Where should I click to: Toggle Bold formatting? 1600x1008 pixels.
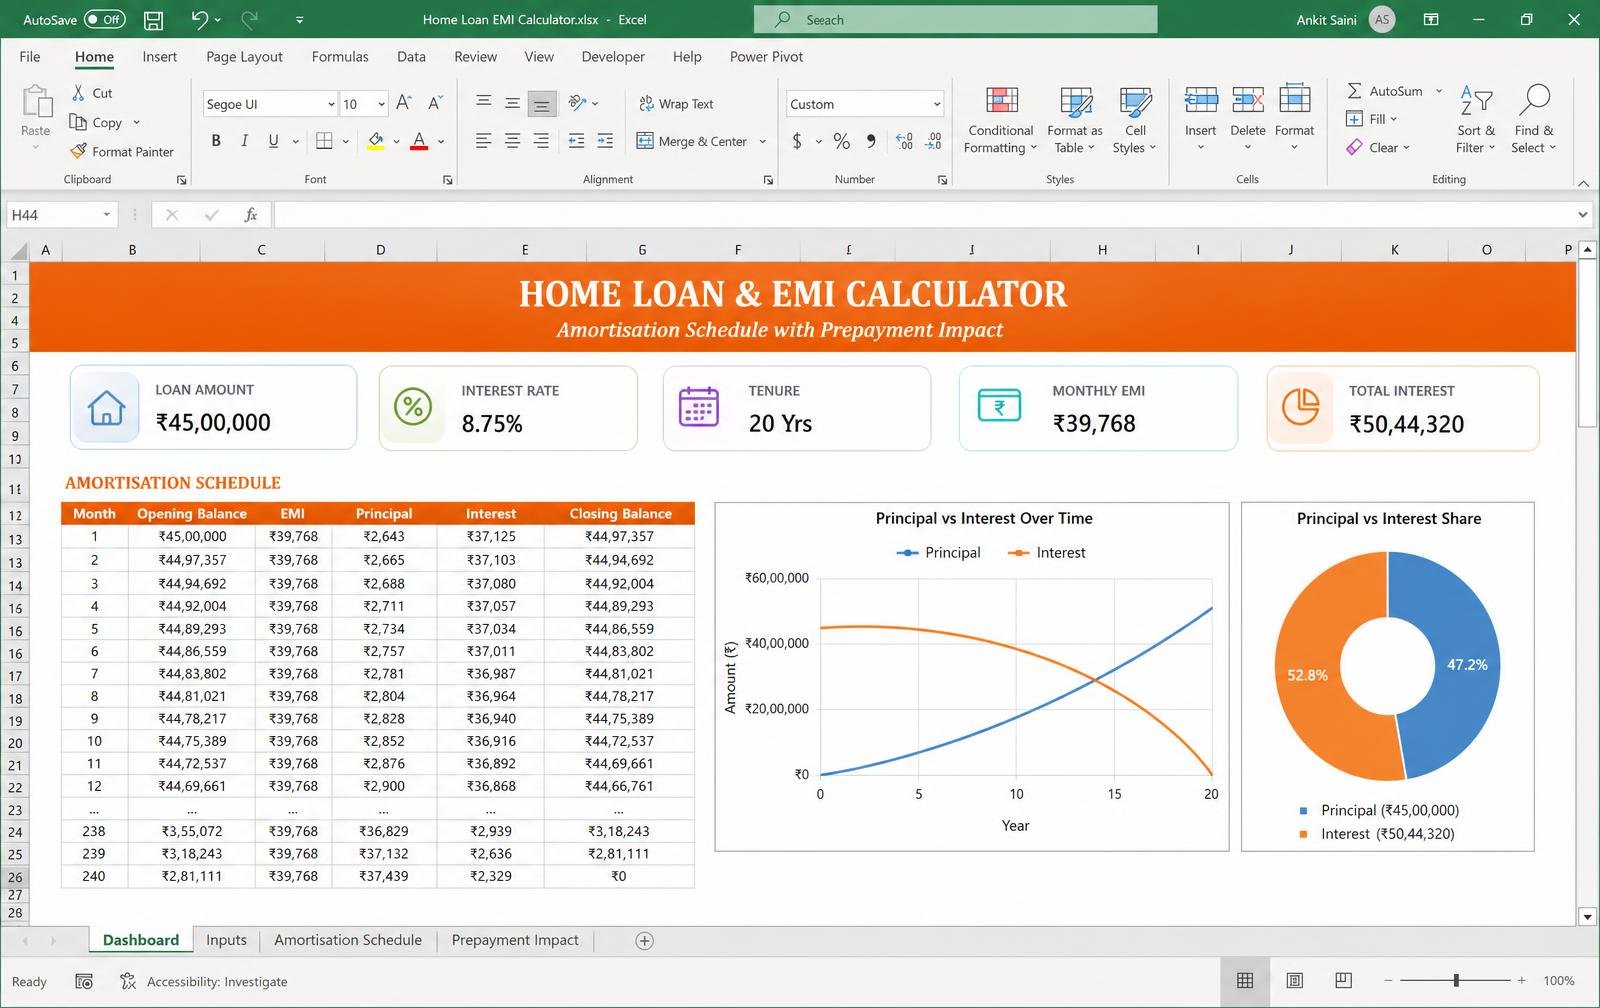pos(215,141)
